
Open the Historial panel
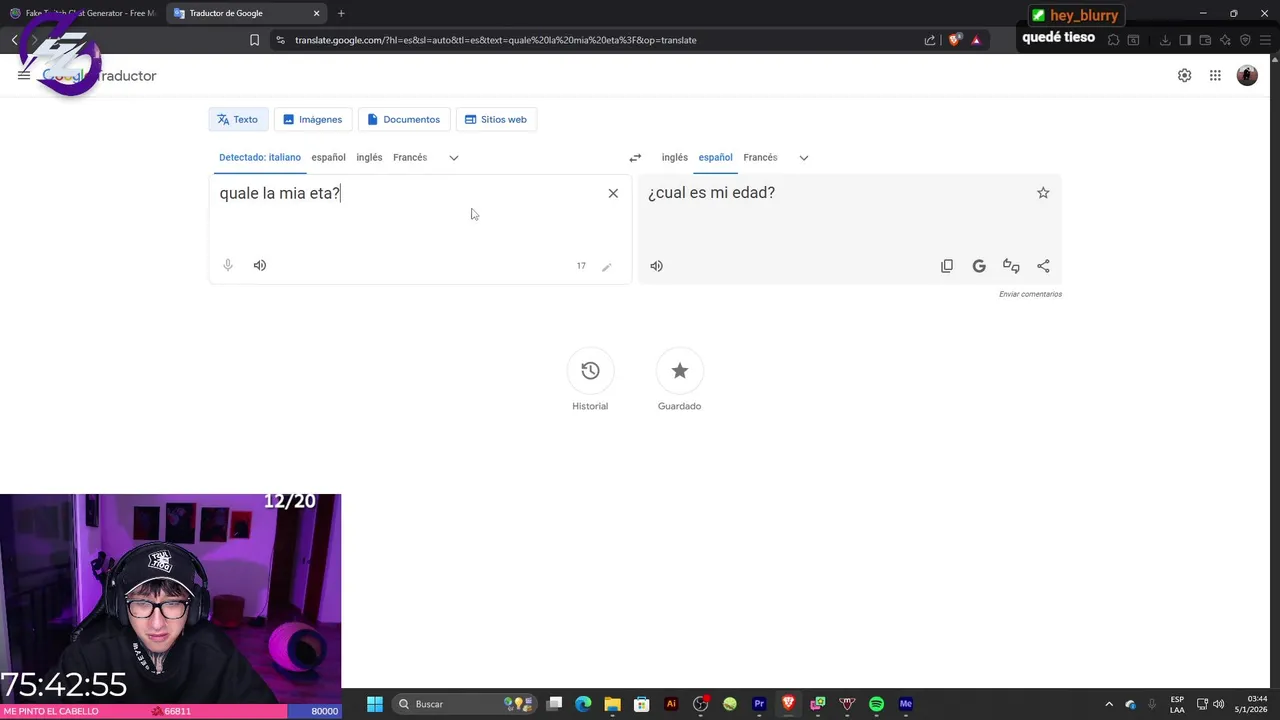590,381
